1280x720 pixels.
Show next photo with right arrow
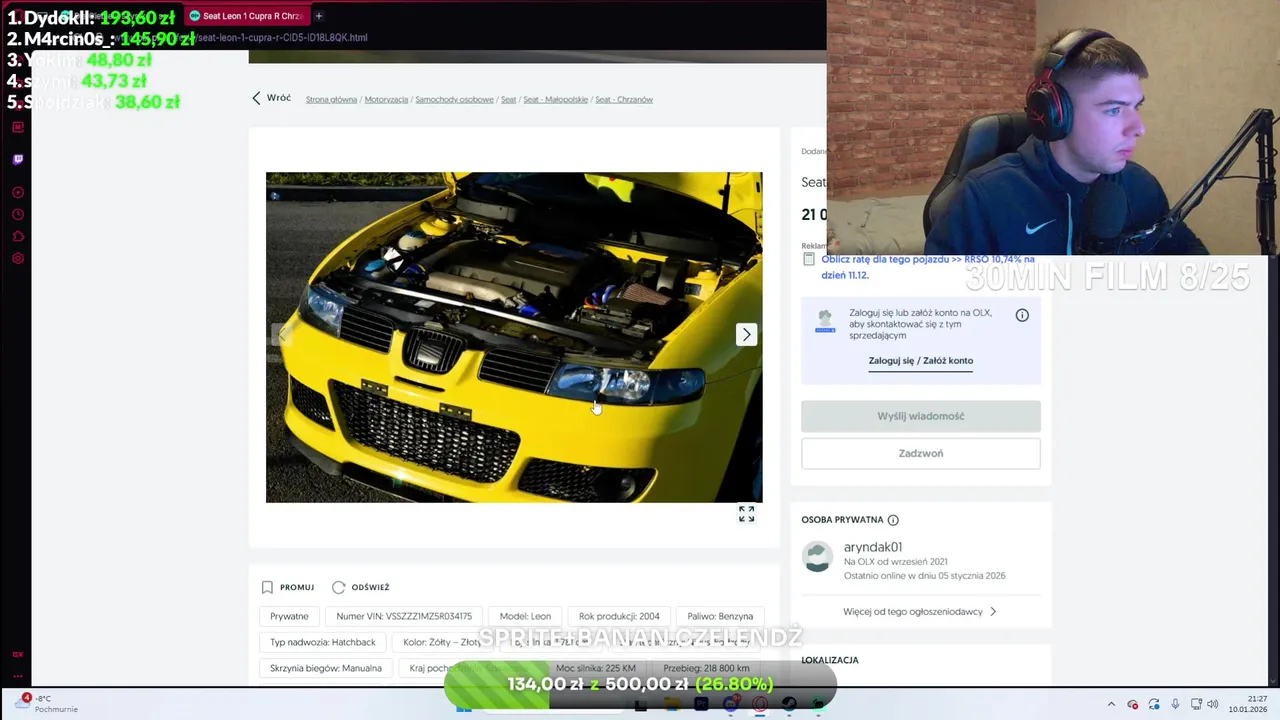746,335
